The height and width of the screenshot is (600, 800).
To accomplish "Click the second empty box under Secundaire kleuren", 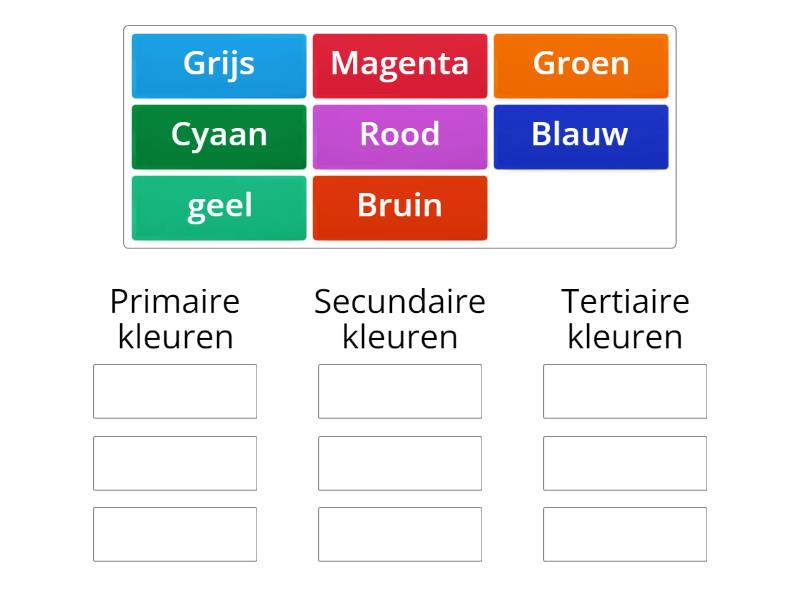I will (400, 463).
